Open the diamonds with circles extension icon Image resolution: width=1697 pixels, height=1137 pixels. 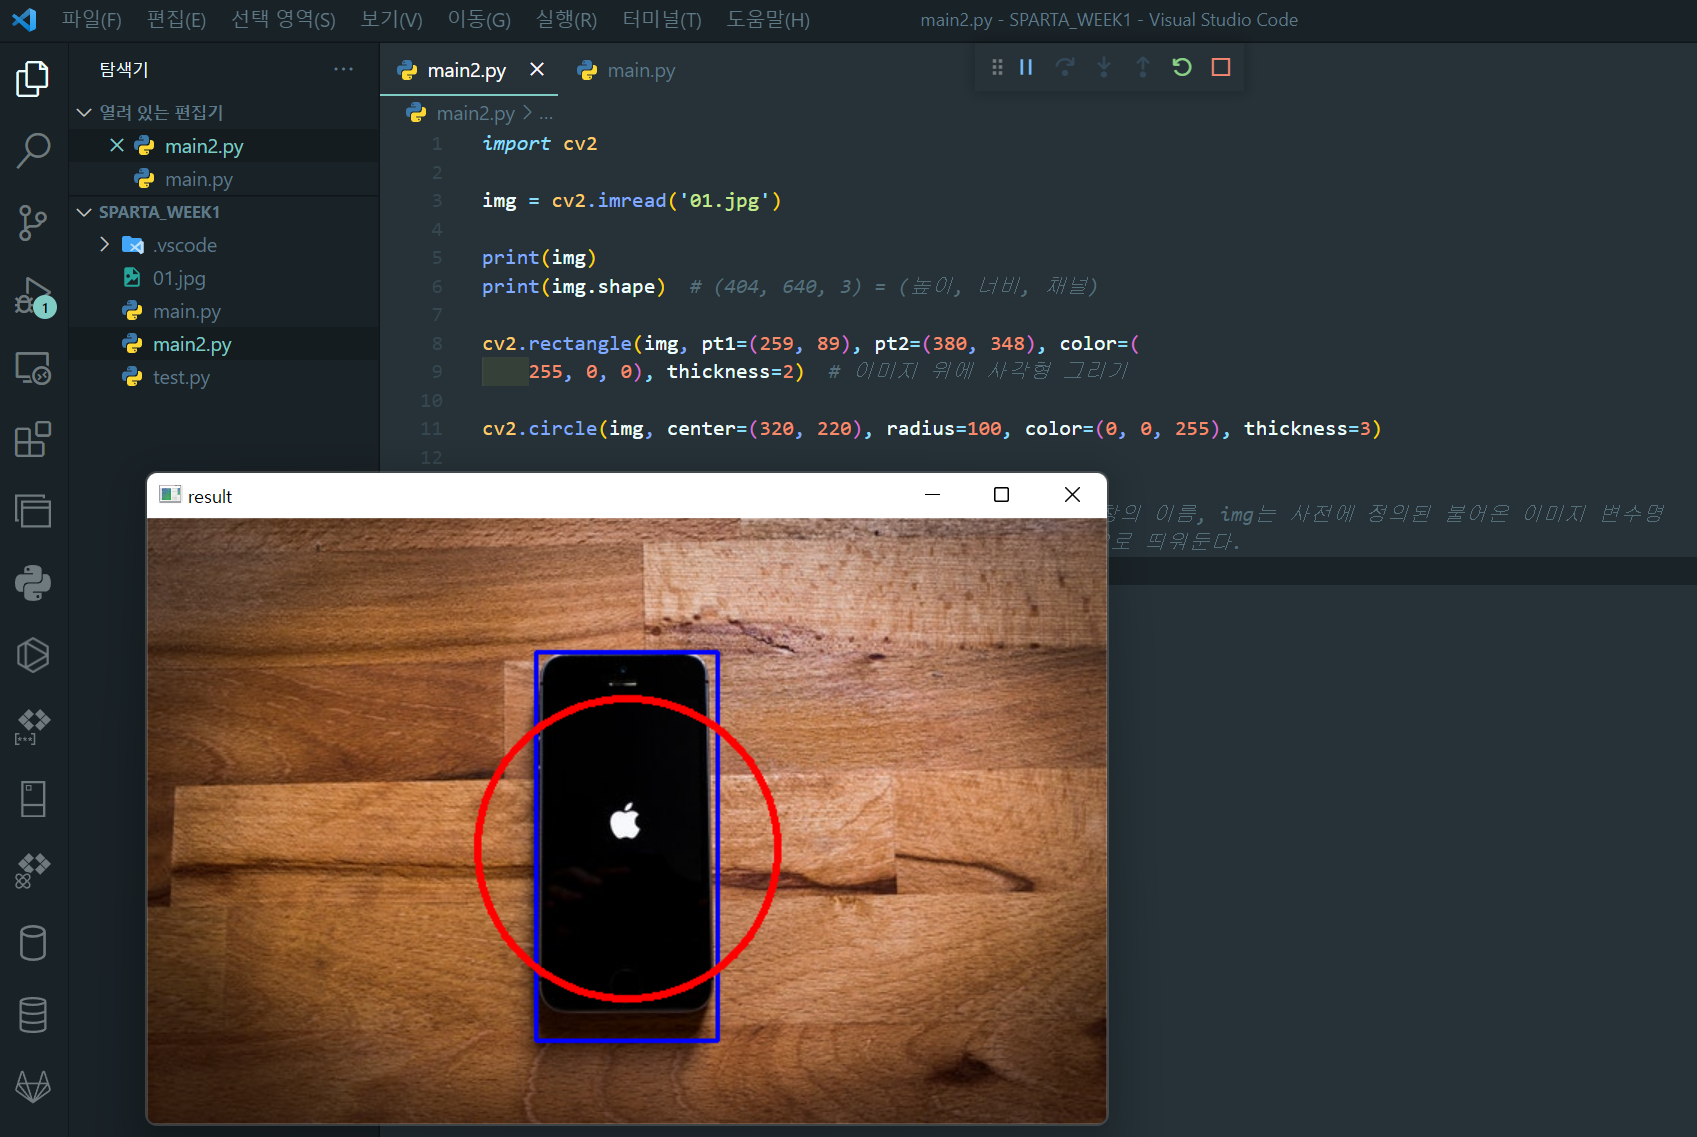33,871
